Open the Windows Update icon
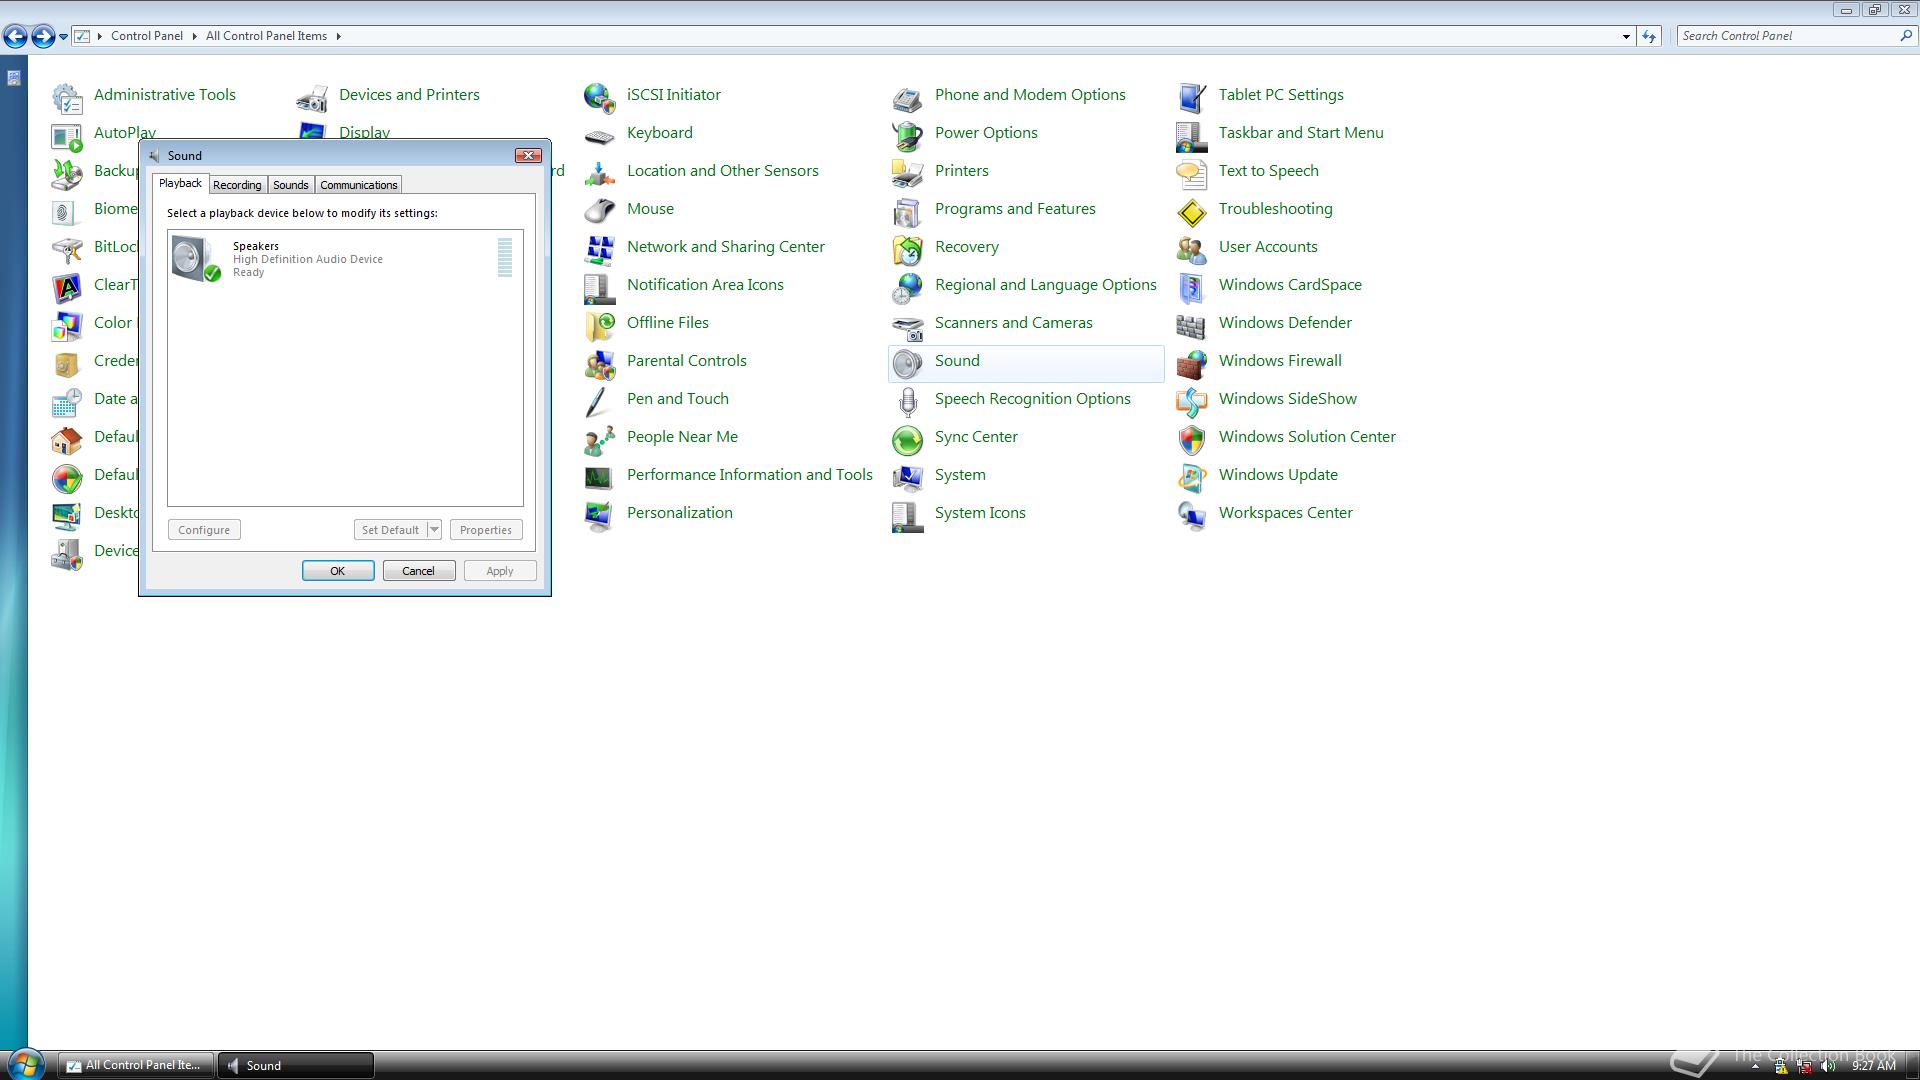The height and width of the screenshot is (1080, 1920). (1192, 478)
